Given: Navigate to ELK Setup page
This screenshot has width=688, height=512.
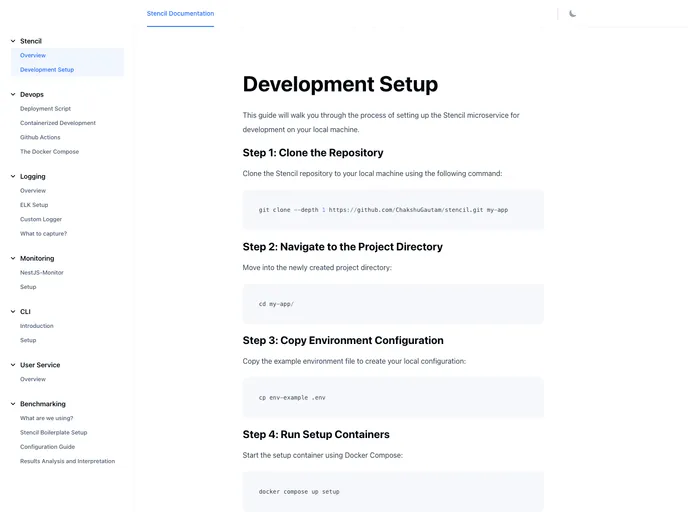Looking at the screenshot, I should coord(34,204).
